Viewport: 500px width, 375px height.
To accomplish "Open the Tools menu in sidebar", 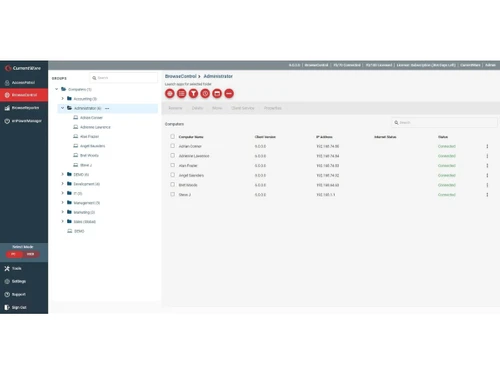I will point(13,268).
